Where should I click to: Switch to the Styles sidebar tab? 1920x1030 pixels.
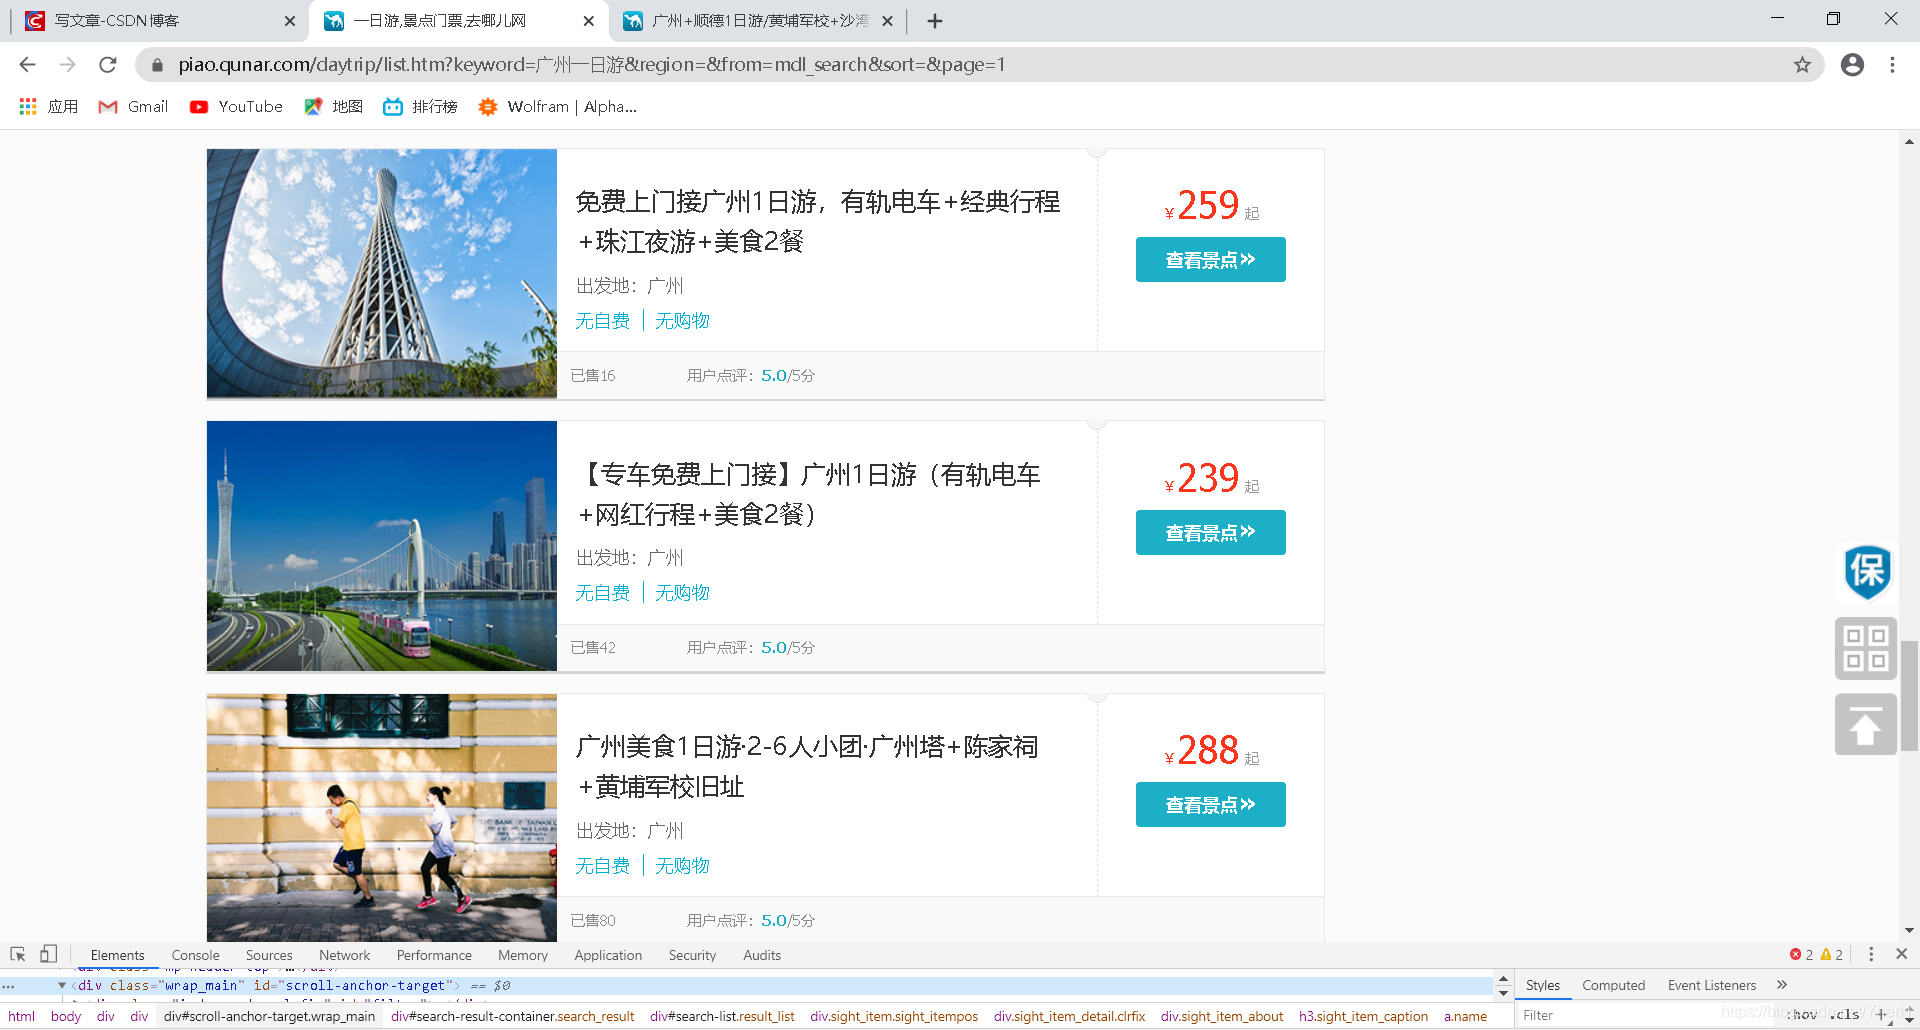1542,986
